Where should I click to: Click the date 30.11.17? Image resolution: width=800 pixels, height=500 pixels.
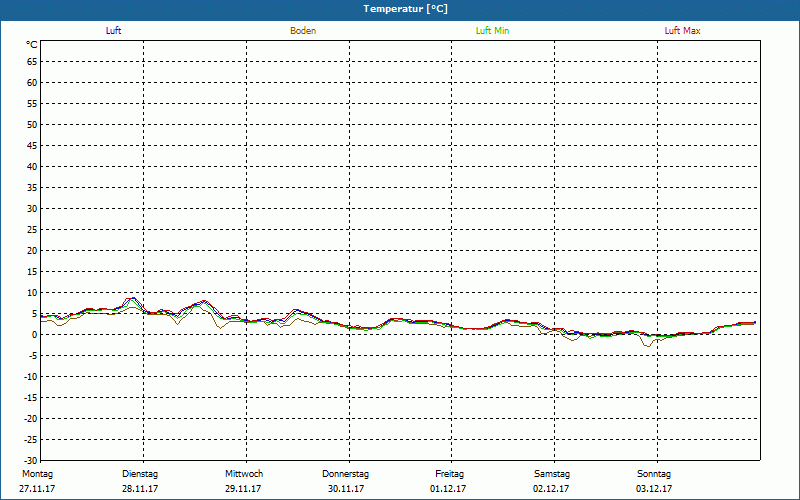coord(346,489)
